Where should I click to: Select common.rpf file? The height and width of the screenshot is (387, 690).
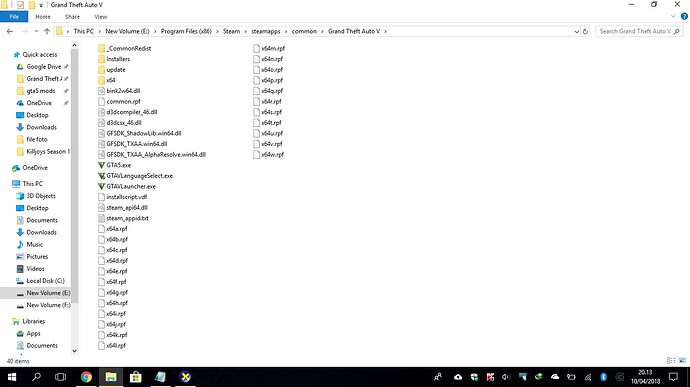click(x=119, y=101)
